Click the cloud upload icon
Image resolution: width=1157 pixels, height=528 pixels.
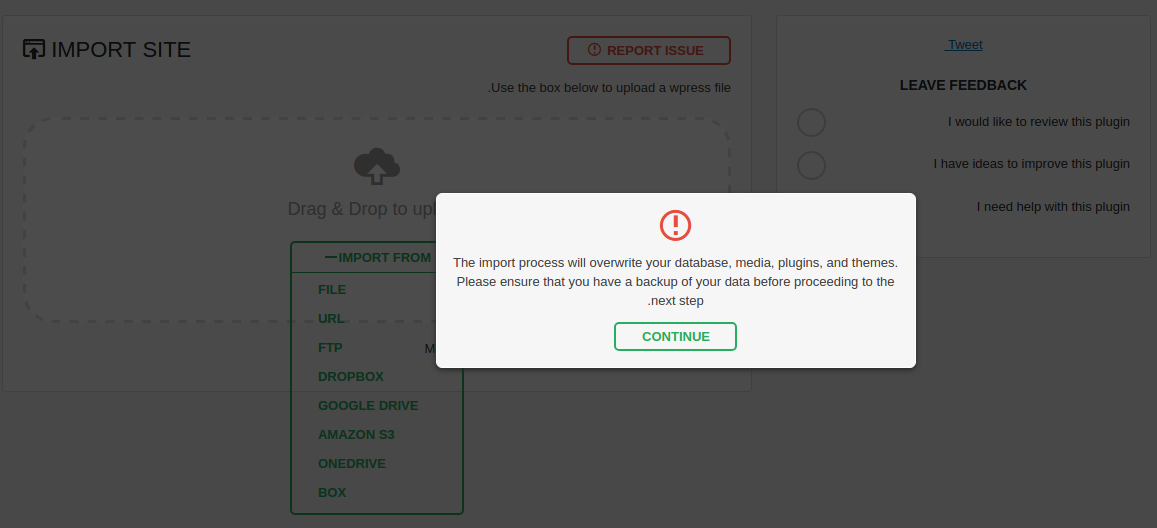pyautogui.click(x=377, y=166)
